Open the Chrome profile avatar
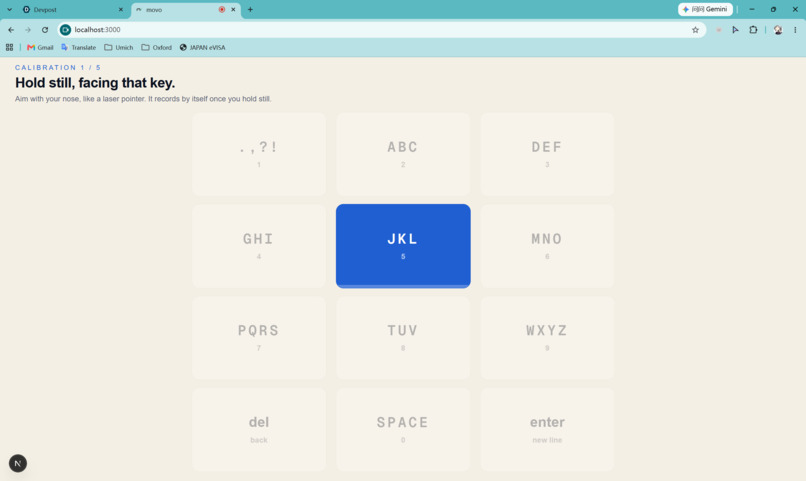Viewport: 806px width, 481px height. 778,30
